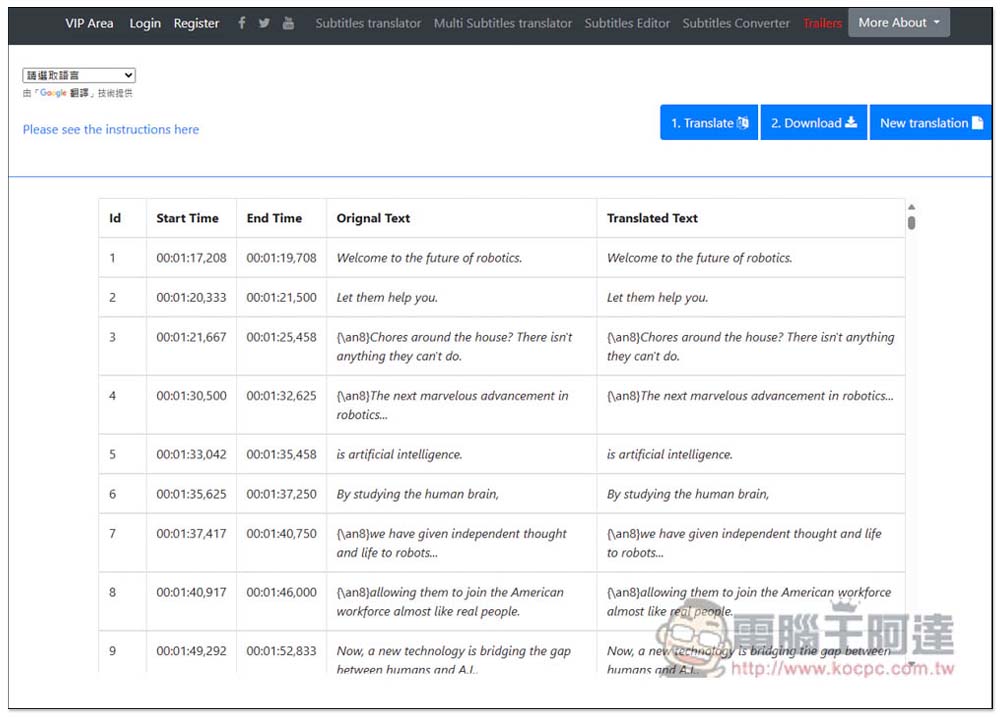Open the red Trailers link
1000x717 pixels.
pyautogui.click(x=822, y=24)
